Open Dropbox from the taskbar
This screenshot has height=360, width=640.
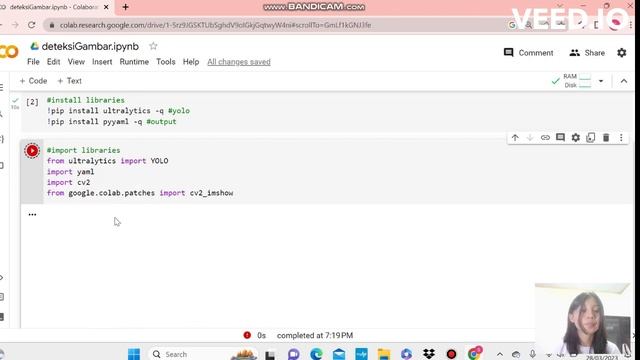[x=429, y=354]
